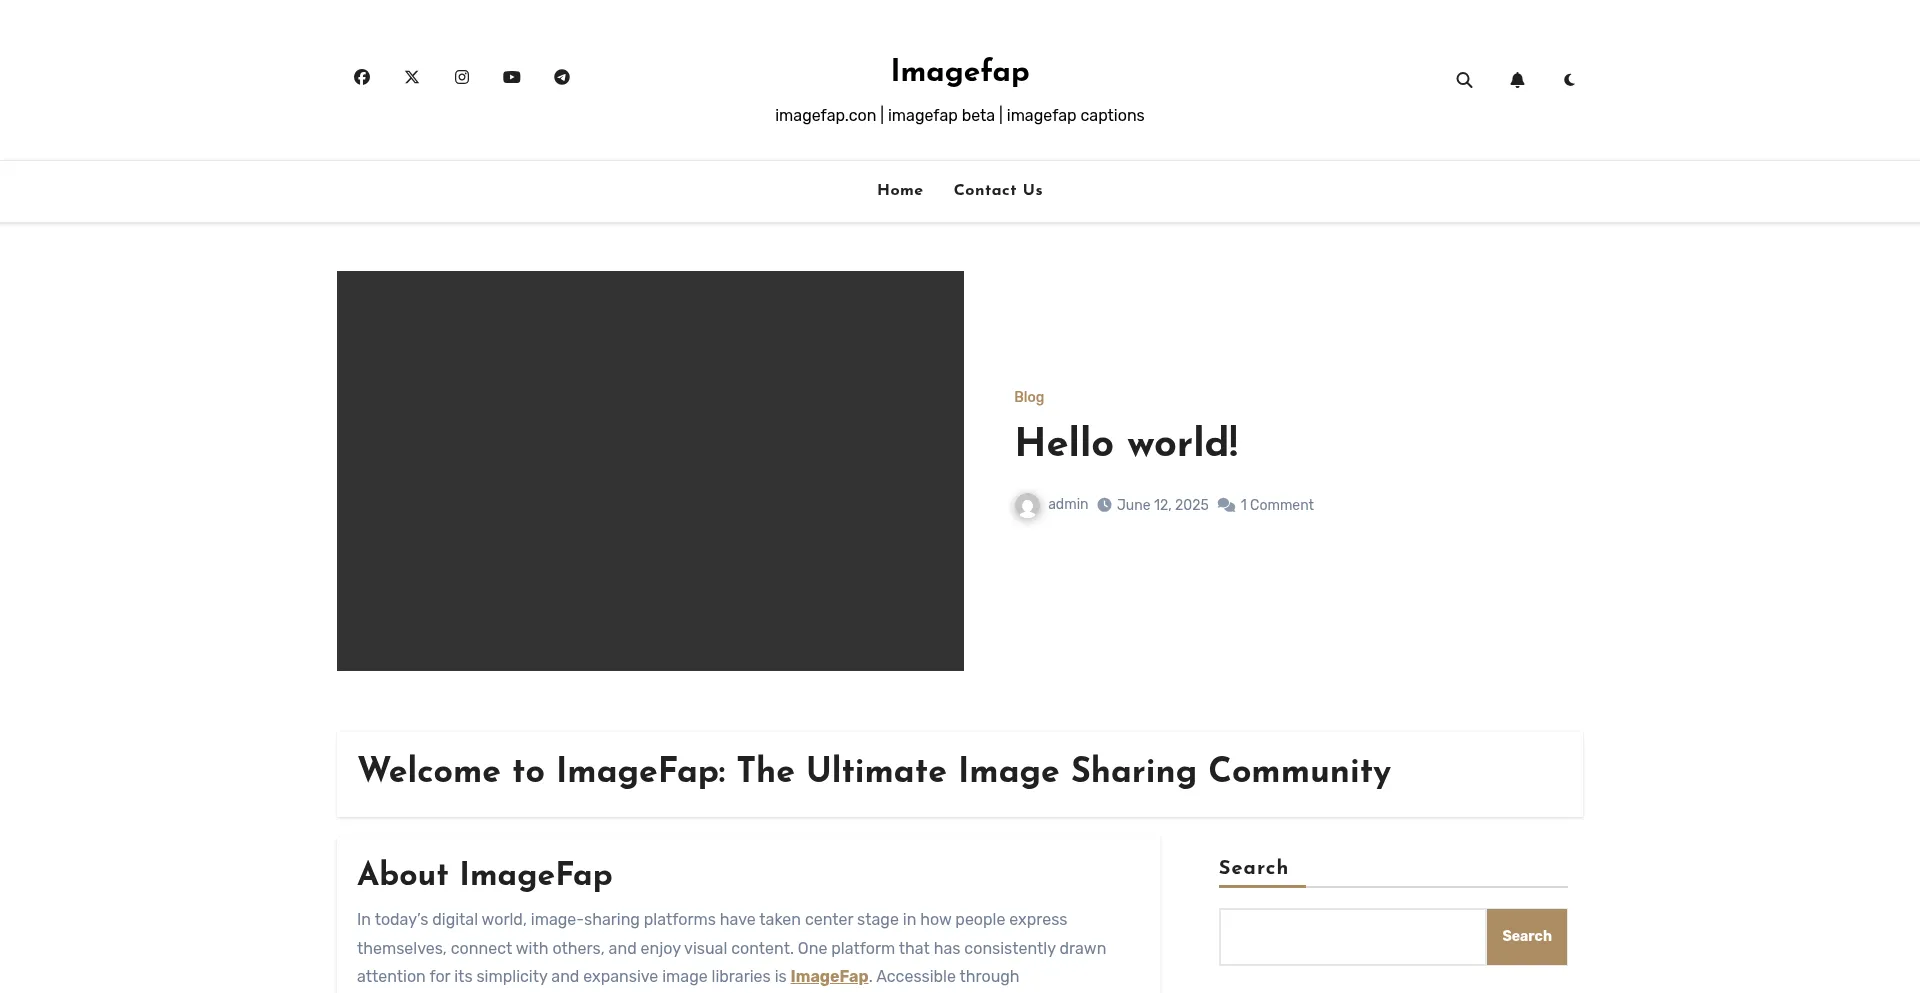Open the dark featured post thumbnail
The image size is (1920, 993).
pyautogui.click(x=650, y=471)
